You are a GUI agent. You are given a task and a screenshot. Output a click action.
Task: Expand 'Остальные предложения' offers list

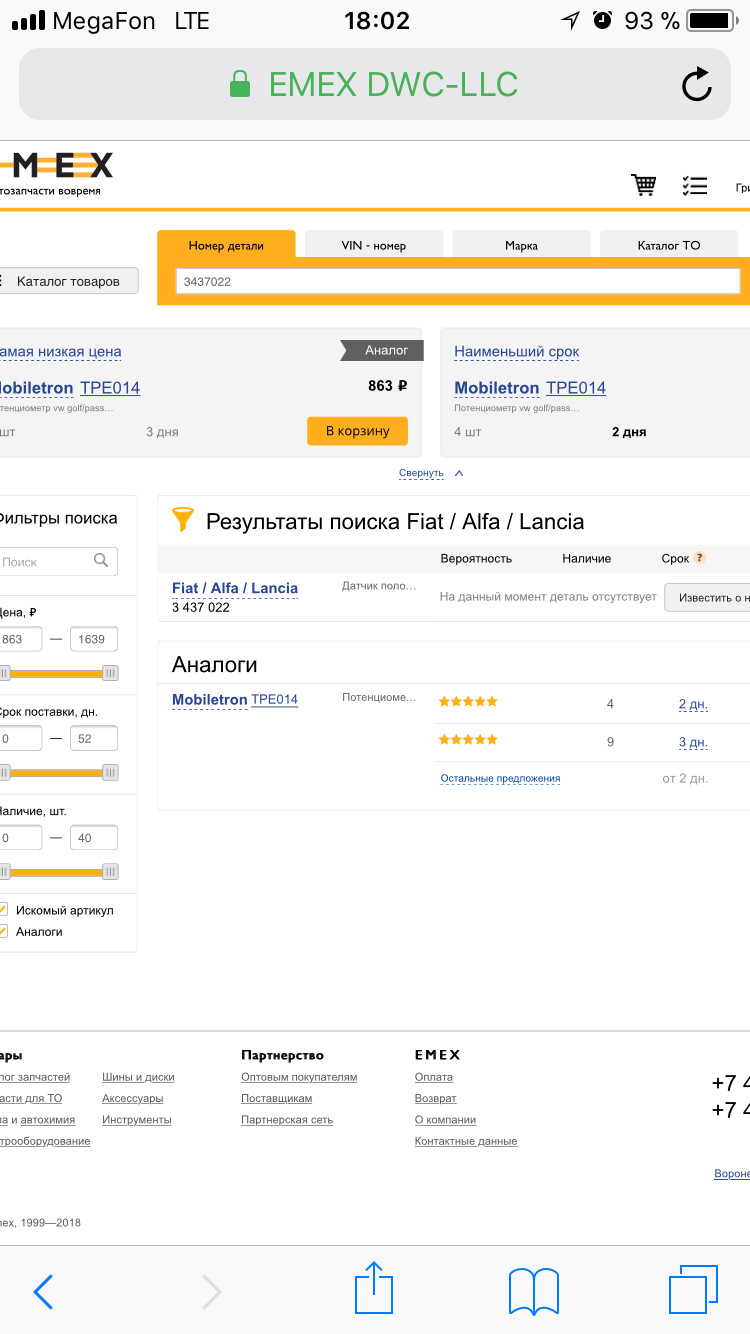click(x=500, y=778)
